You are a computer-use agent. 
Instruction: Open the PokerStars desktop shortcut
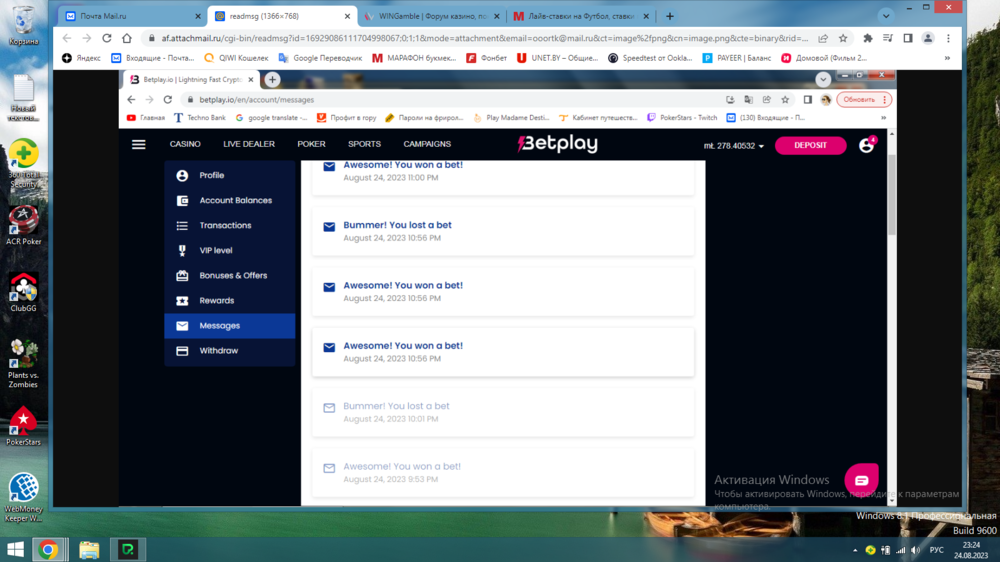[23, 424]
